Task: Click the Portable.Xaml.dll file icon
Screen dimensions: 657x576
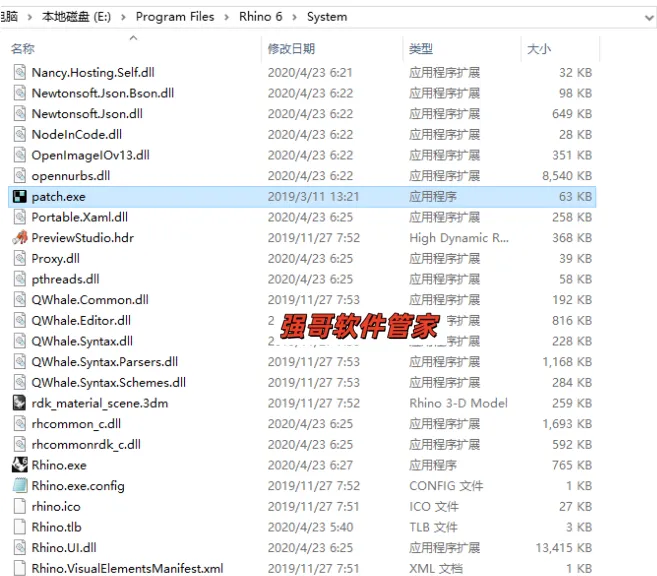Action: 20,217
